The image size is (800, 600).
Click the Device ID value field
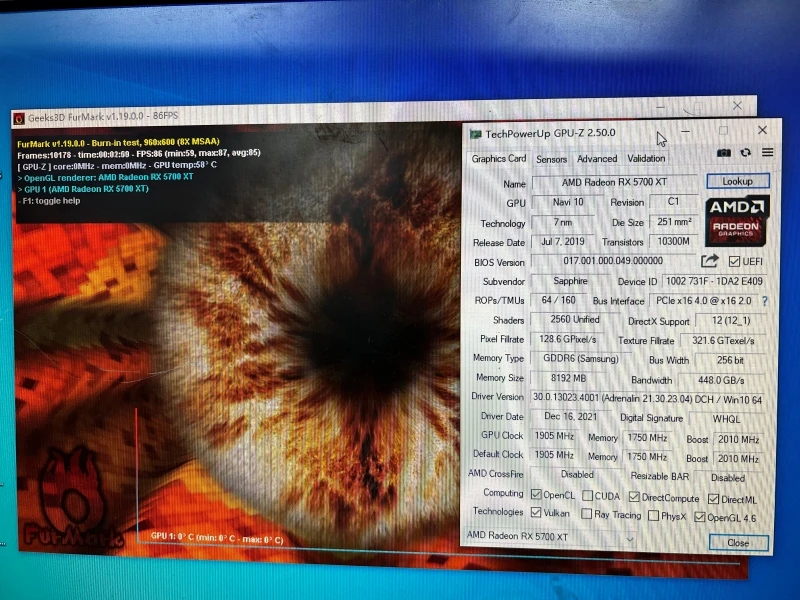point(714,281)
